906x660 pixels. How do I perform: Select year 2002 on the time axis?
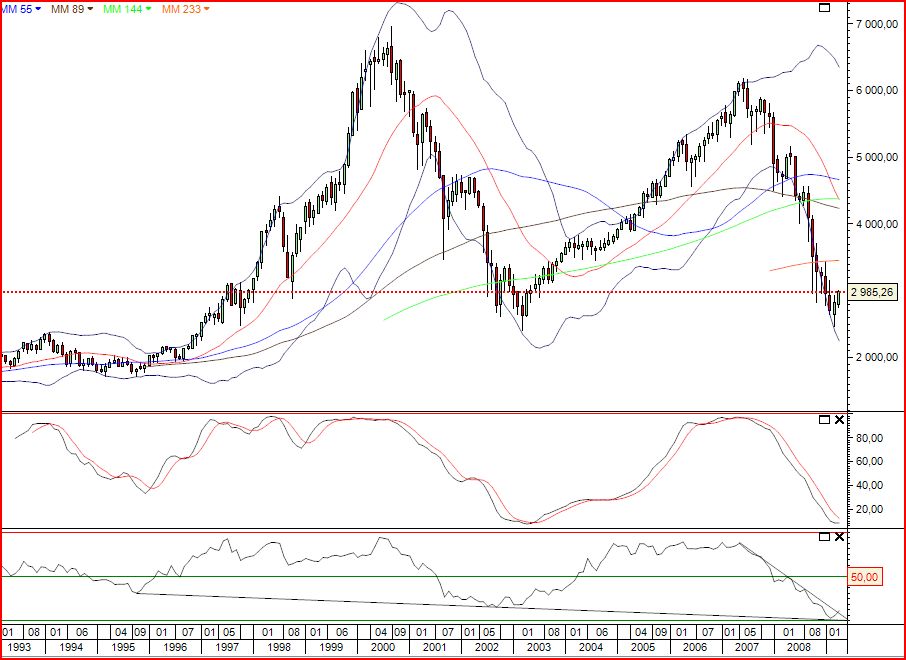pyautogui.click(x=487, y=647)
